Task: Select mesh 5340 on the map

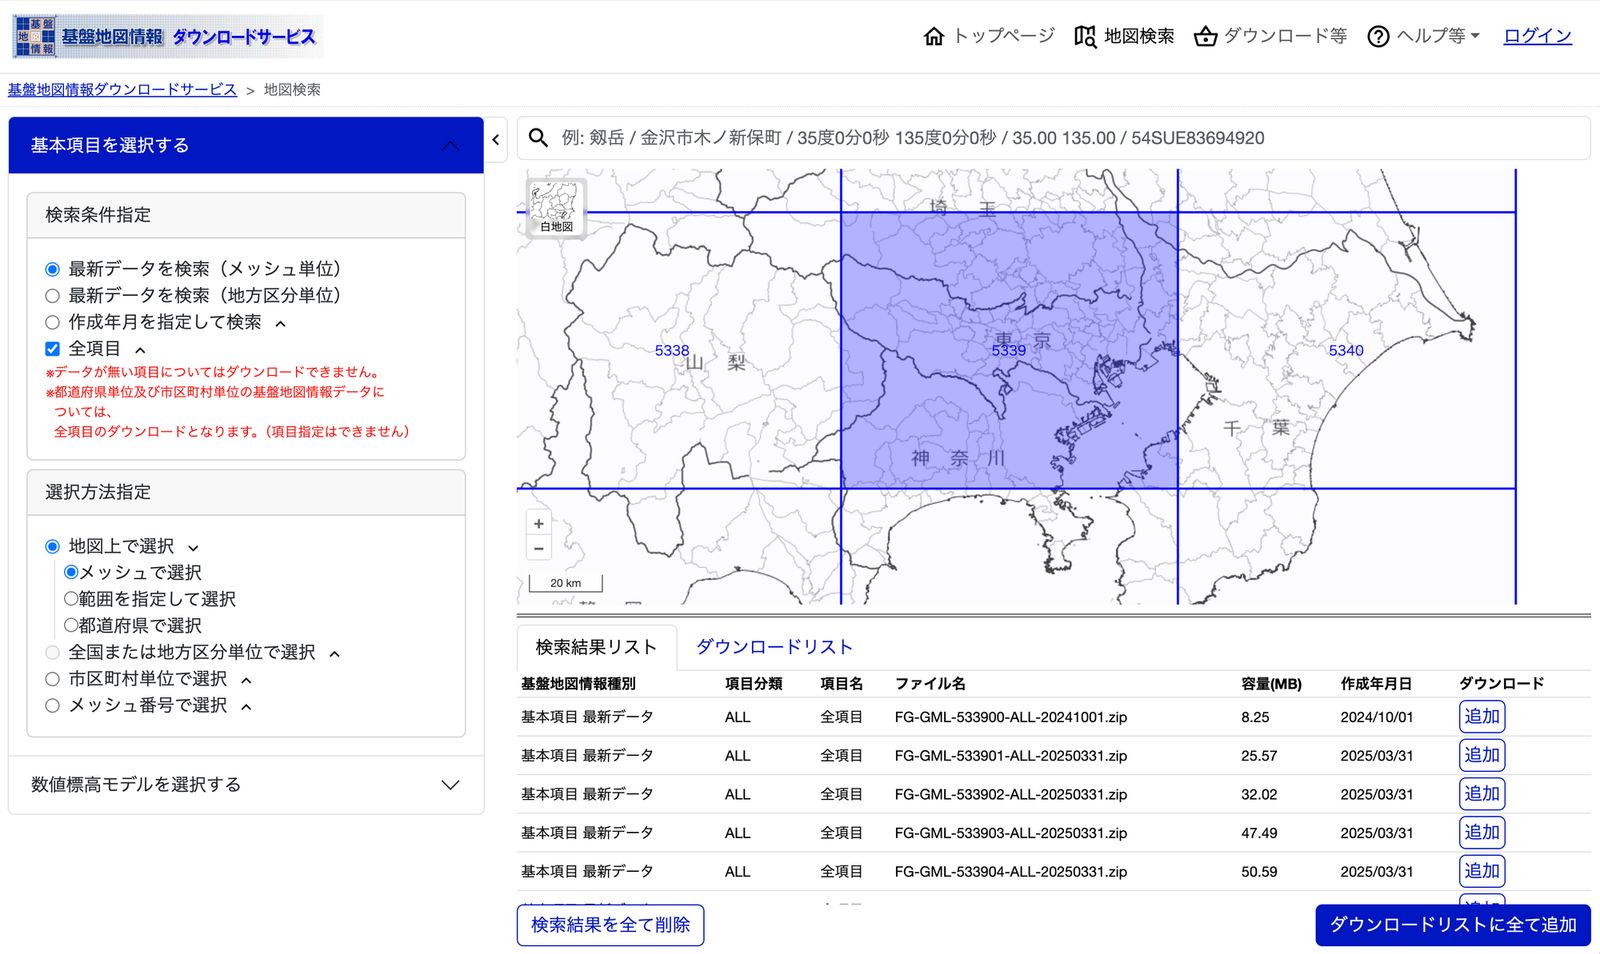Action: pyautogui.click(x=1346, y=351)
